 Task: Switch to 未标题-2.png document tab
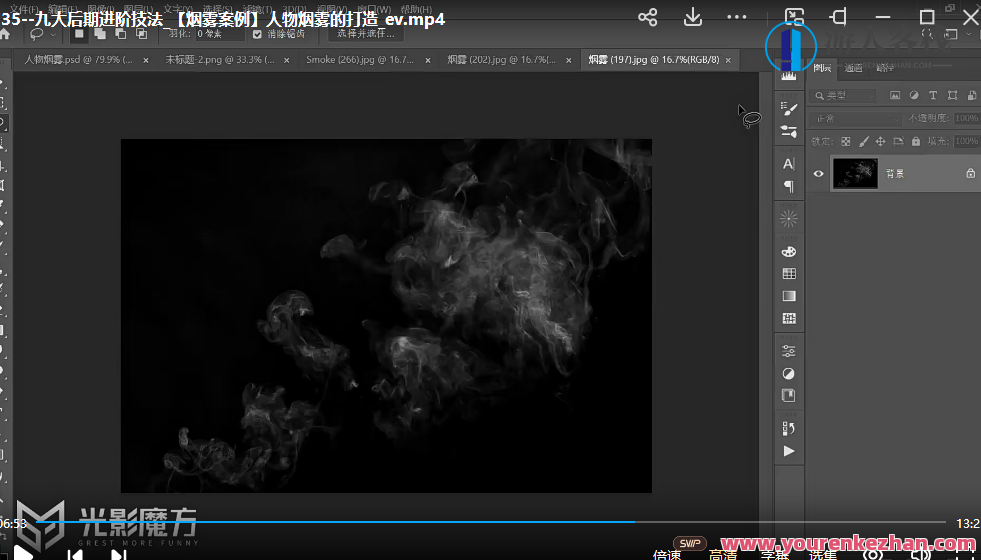point(220,60)
